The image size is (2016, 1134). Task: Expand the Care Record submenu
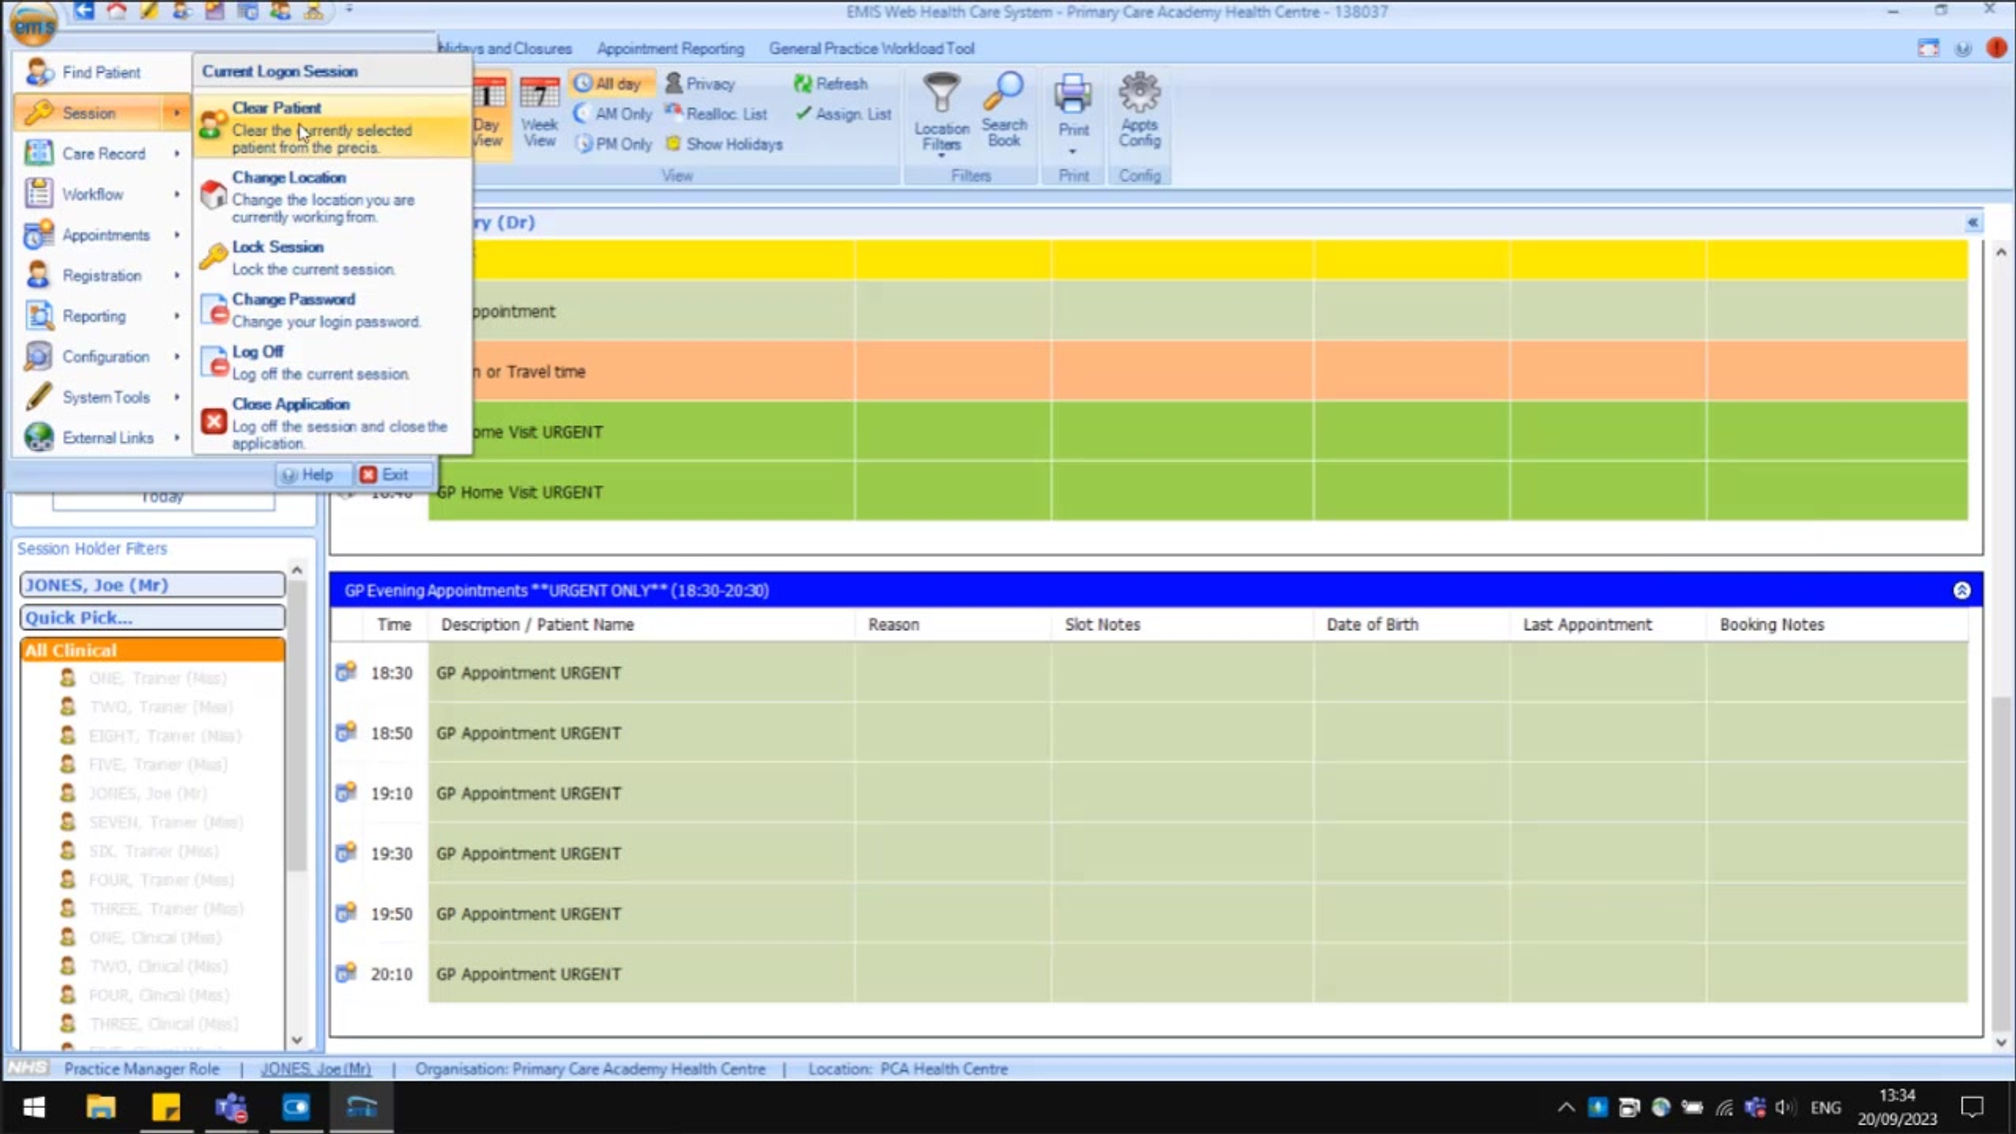coord(100,153)
